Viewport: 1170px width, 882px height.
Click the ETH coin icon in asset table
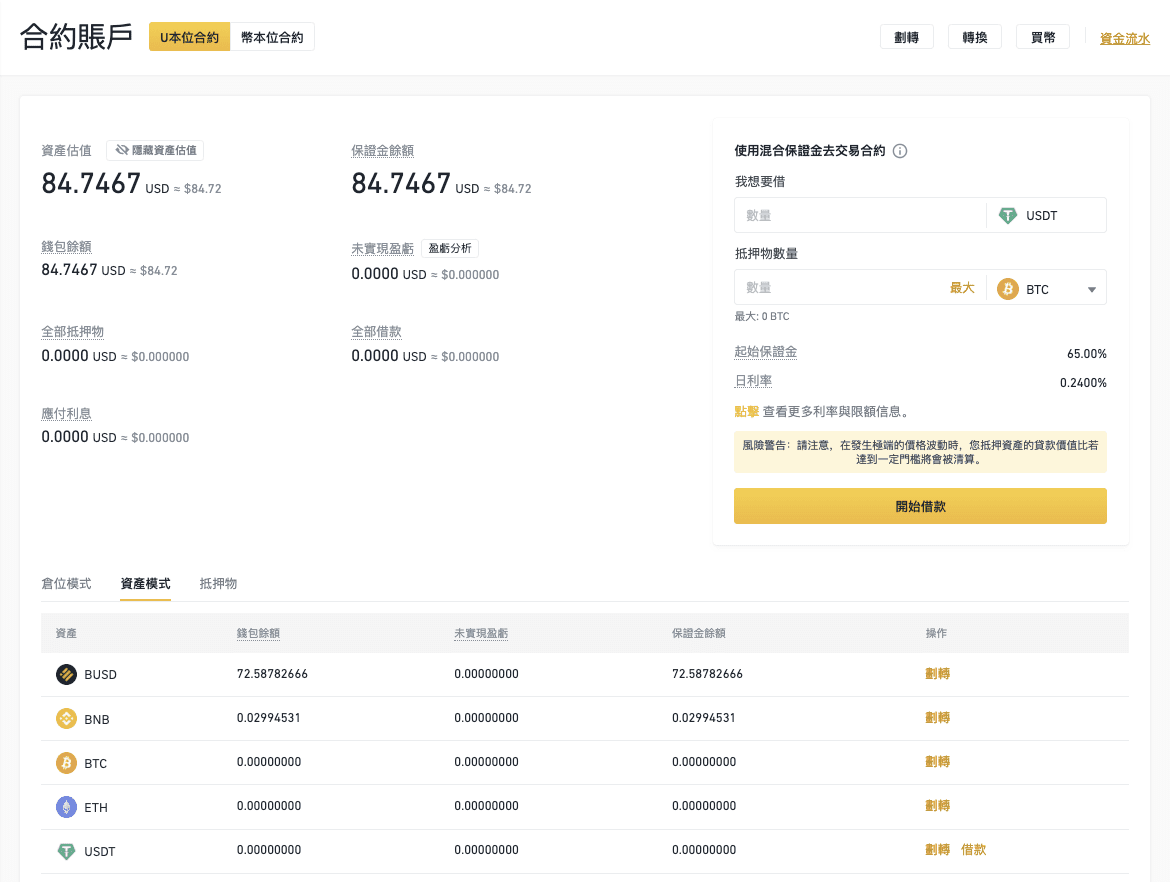pos(66,807)
